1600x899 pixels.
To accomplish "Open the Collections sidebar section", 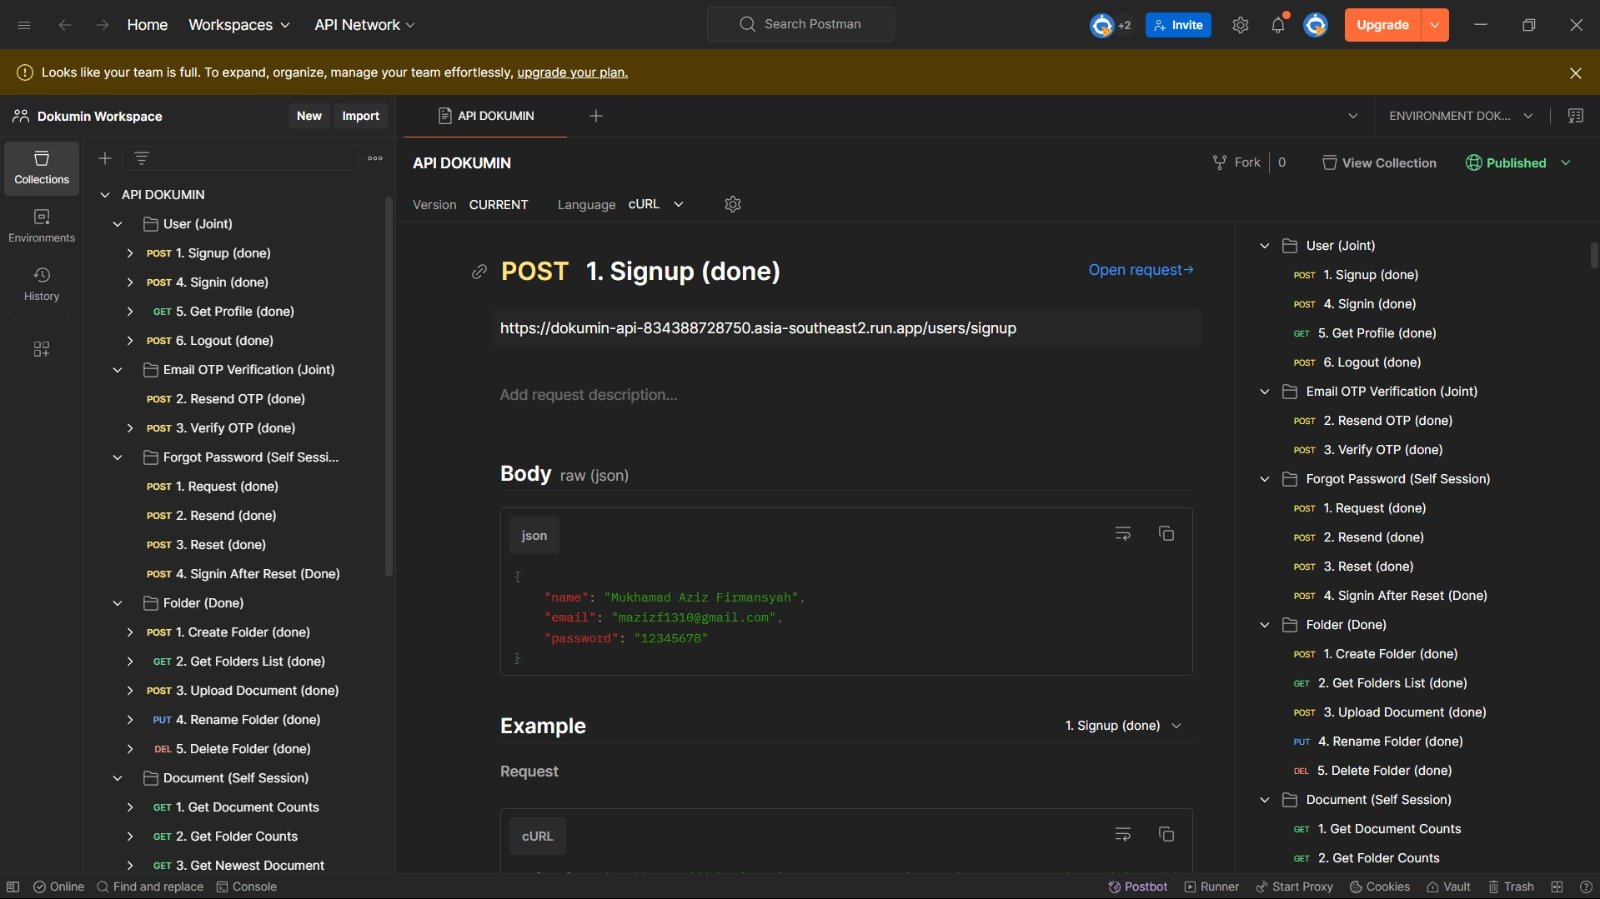I will (x=42, y=168).
